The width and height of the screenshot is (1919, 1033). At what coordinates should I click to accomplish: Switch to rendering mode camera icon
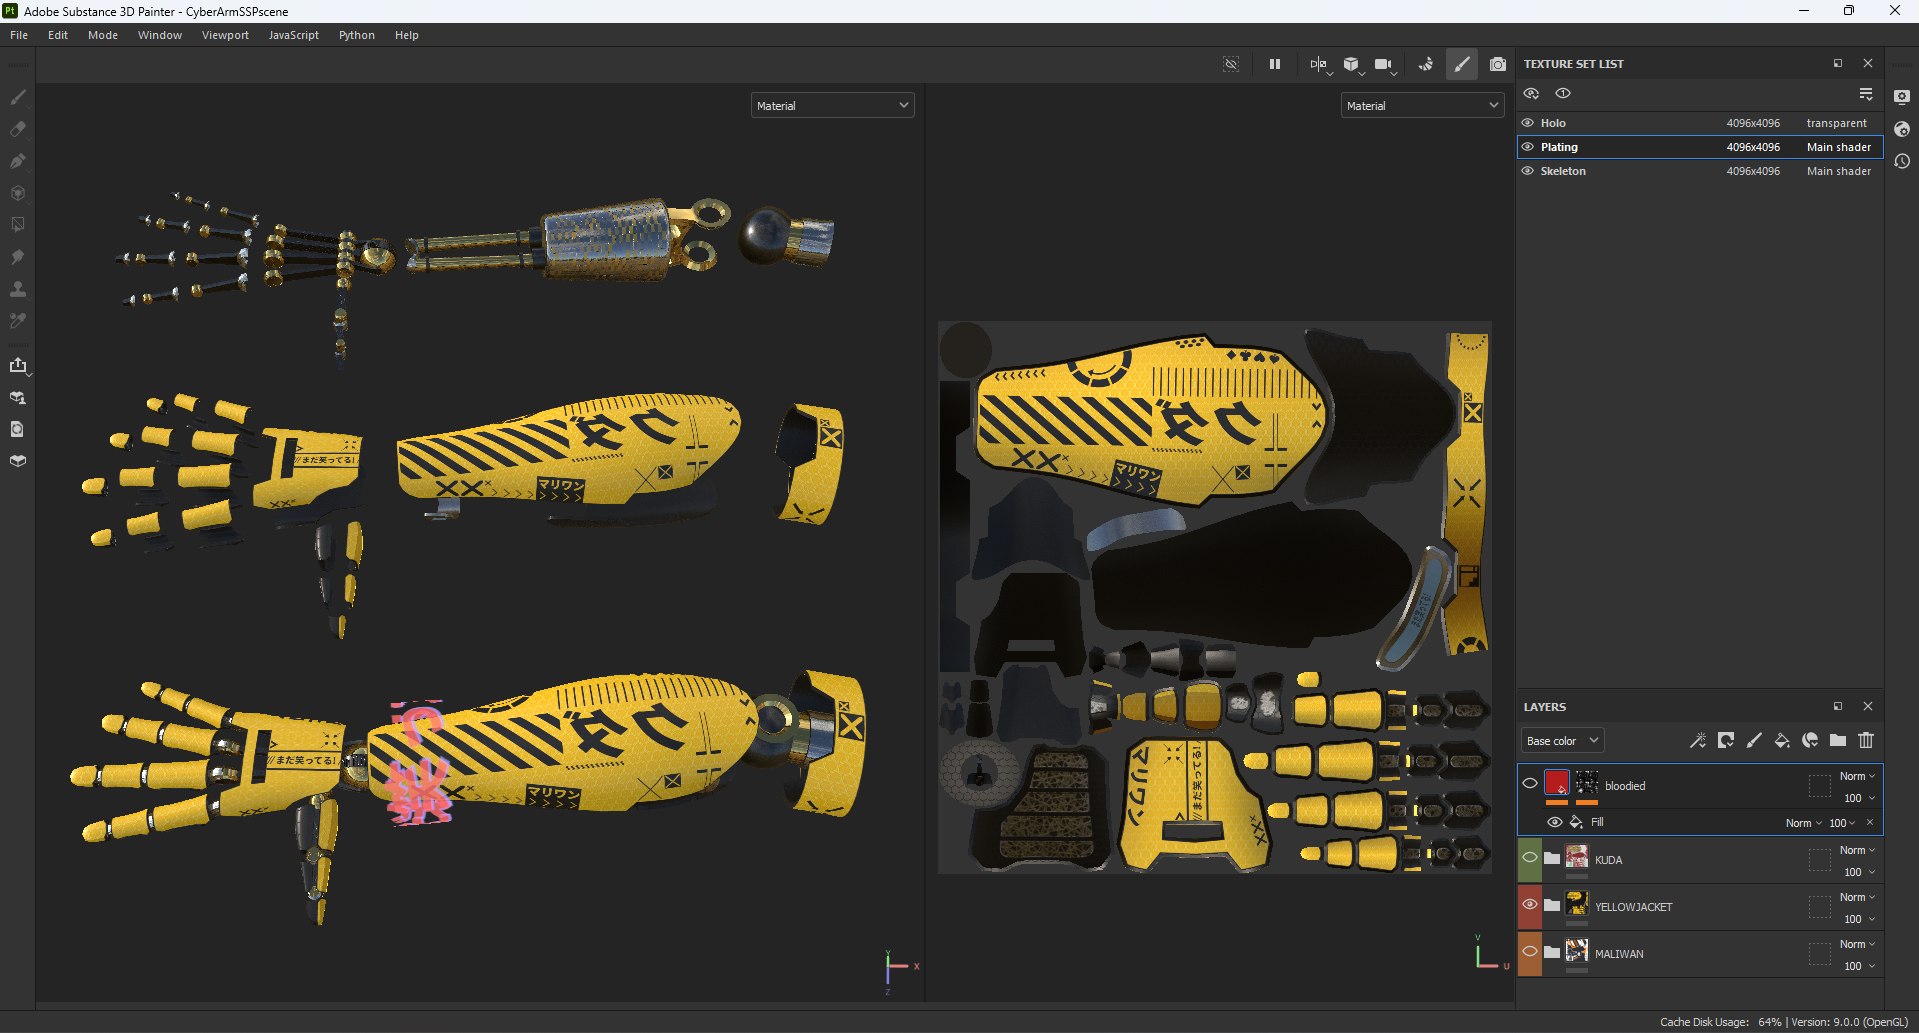coord(1498,64)
